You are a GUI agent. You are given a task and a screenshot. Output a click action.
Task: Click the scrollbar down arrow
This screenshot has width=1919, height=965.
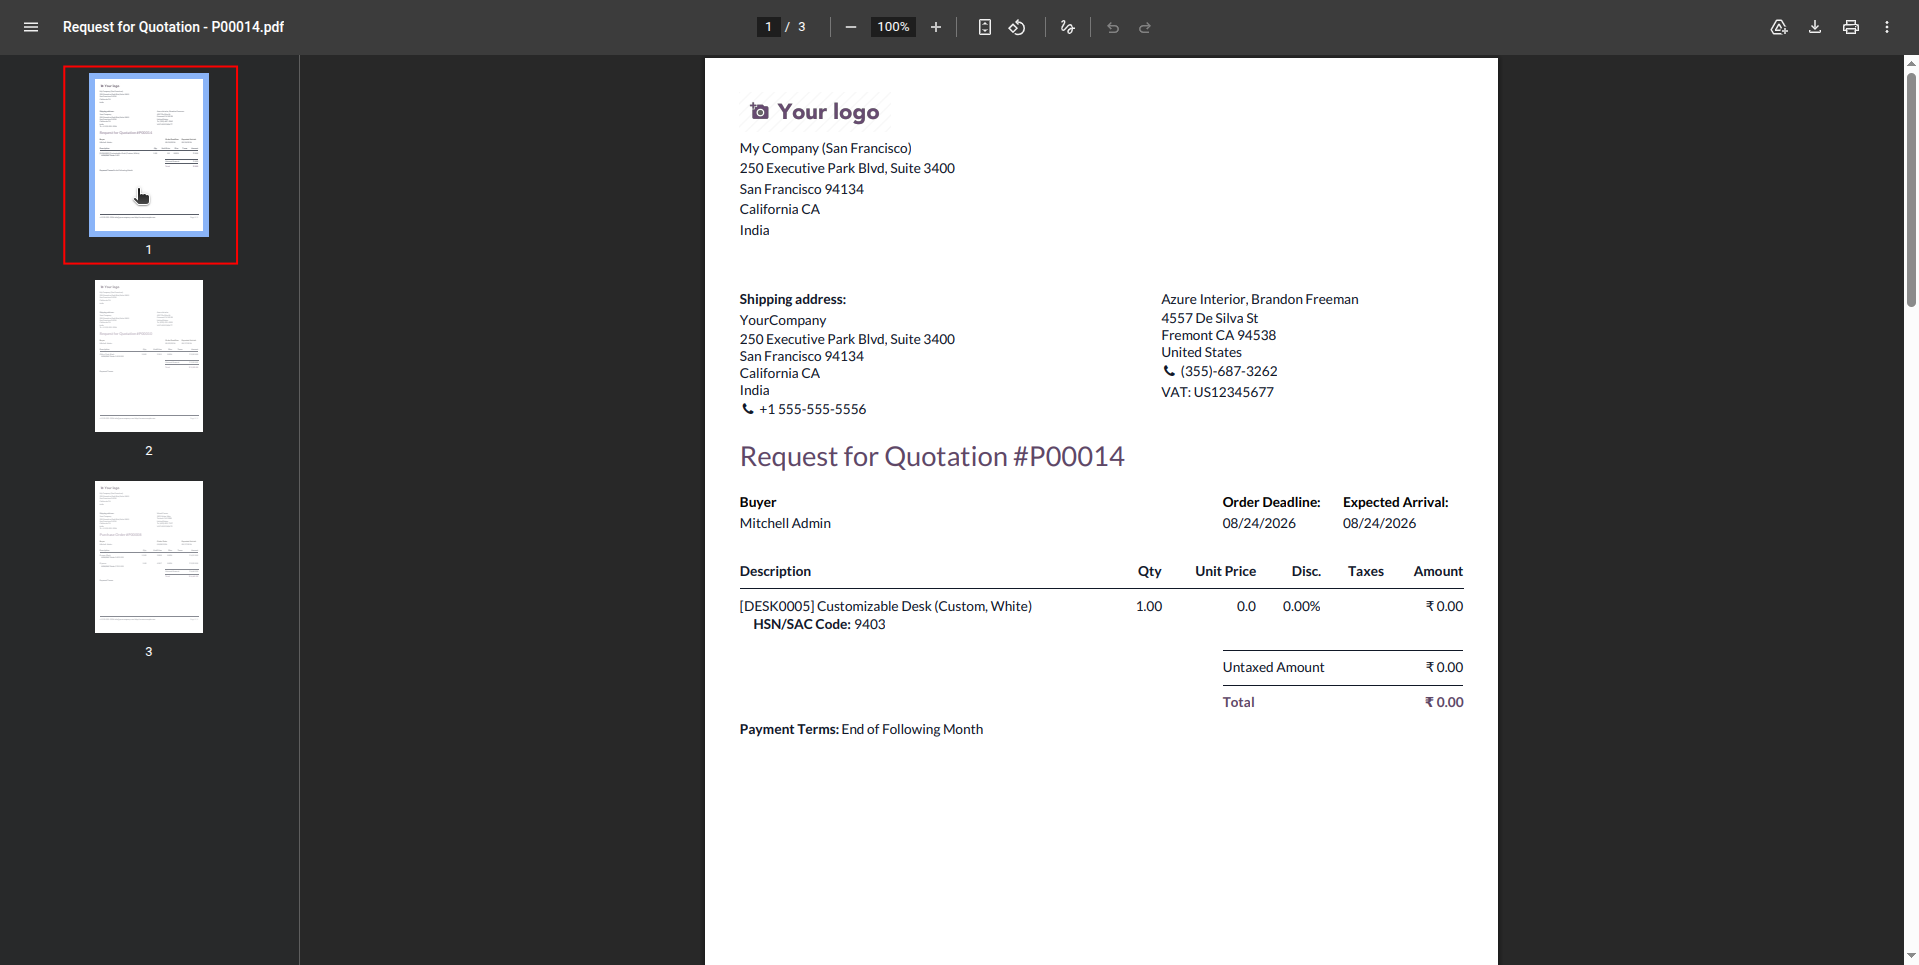pos(1911,957)
